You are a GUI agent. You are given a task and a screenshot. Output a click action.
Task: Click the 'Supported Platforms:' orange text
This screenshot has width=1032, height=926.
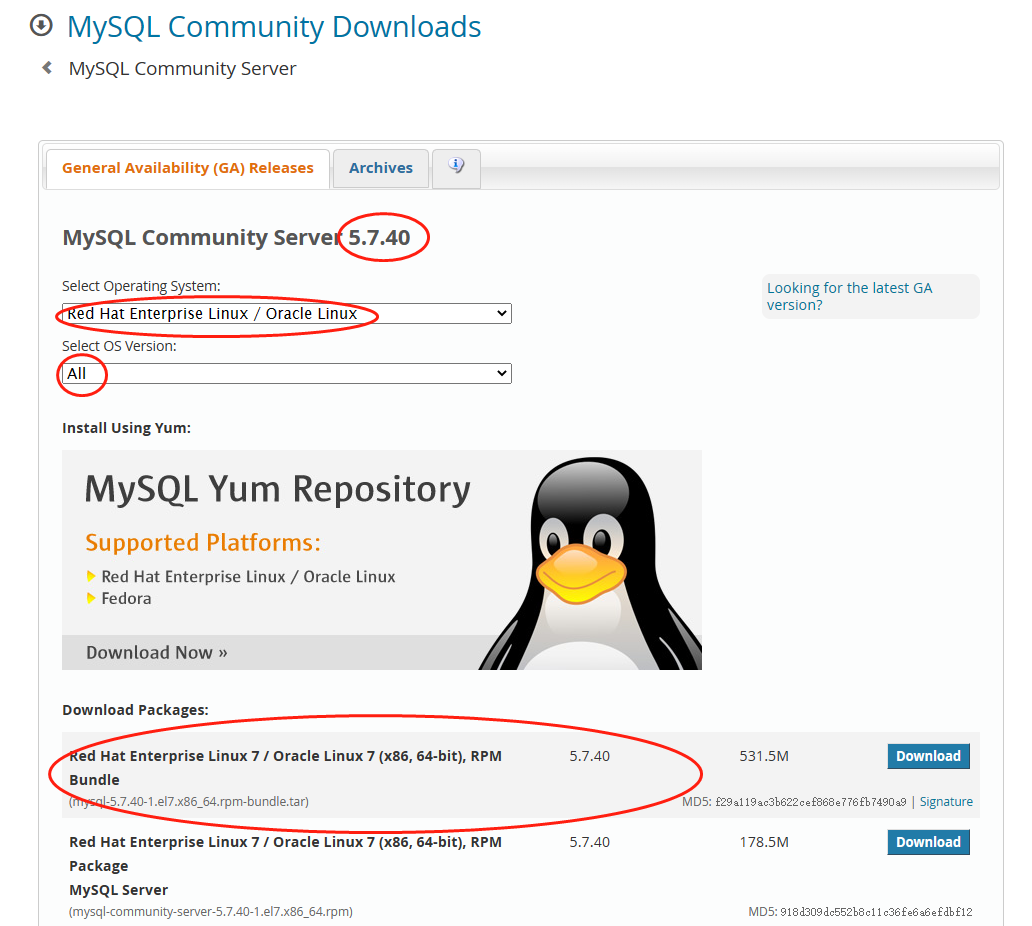(x=203, y=542)
